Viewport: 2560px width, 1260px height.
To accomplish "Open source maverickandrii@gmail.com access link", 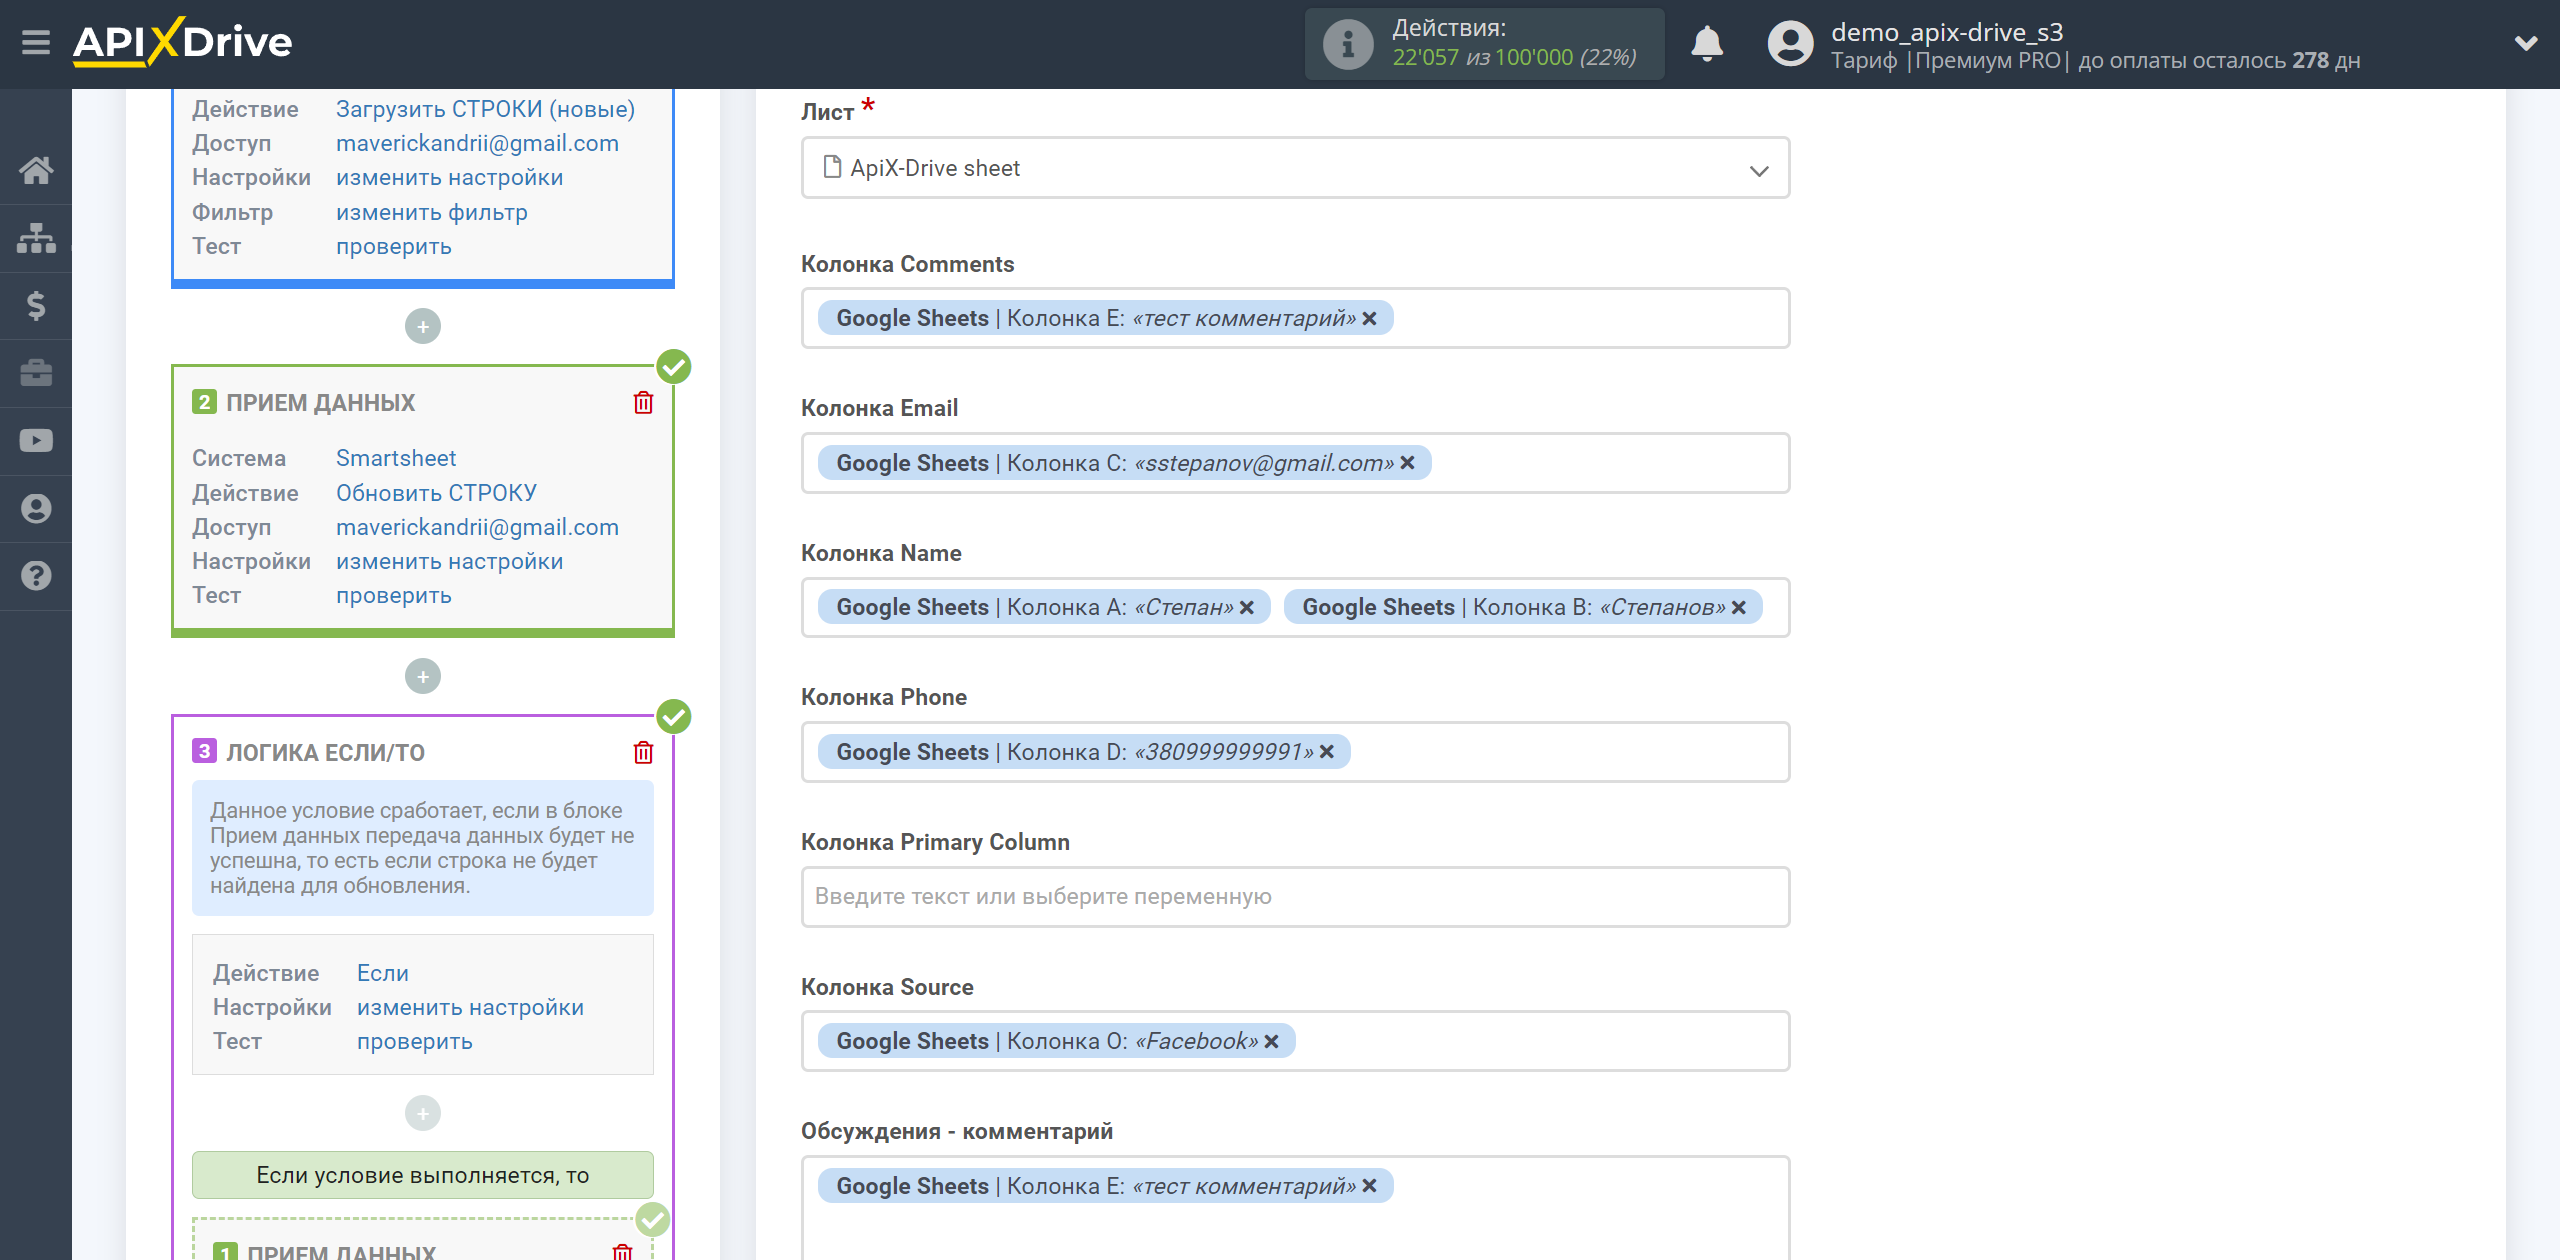I will [477, 143].
